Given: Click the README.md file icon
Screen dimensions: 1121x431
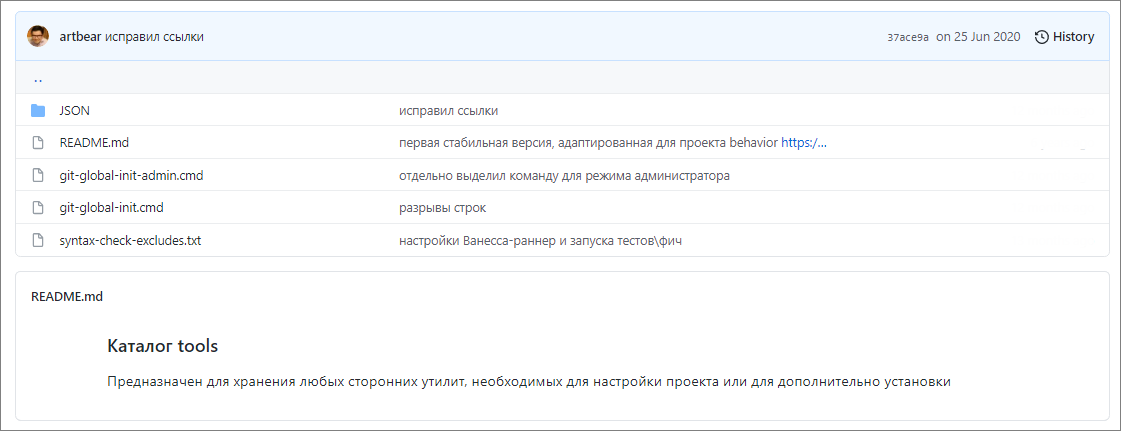Looking at the screenshot, I should tap(38, 143).
